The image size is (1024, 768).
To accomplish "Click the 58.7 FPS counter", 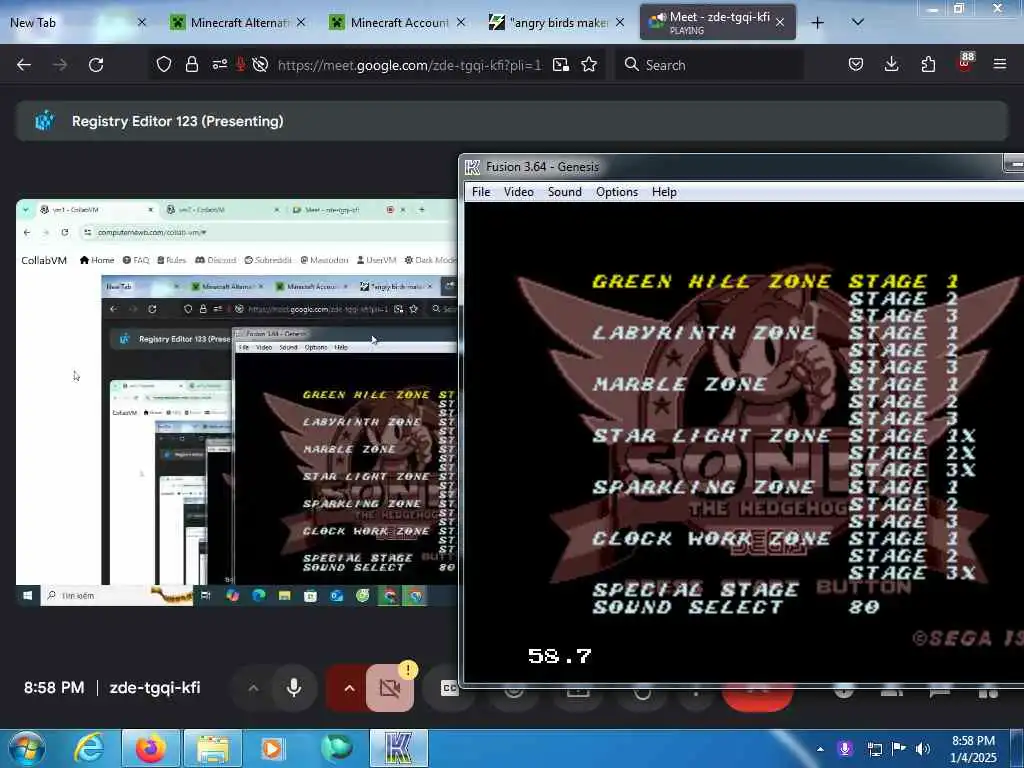I will click(560, 656).
